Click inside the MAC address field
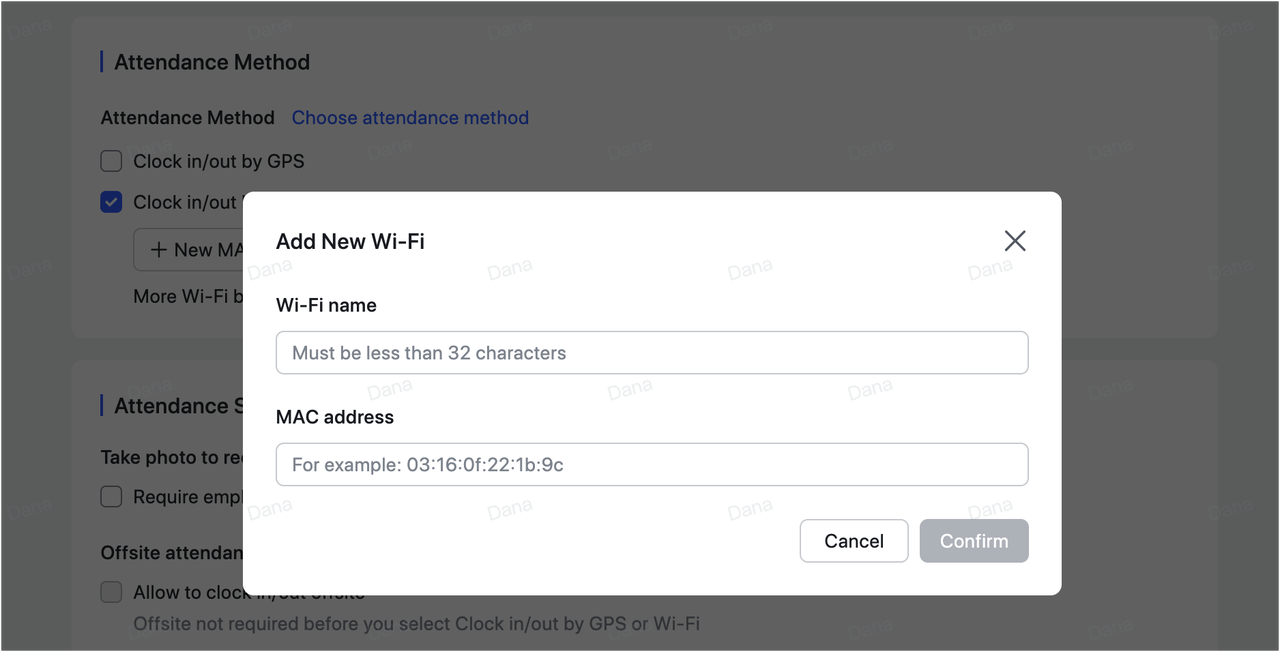 tap(651, 464)
